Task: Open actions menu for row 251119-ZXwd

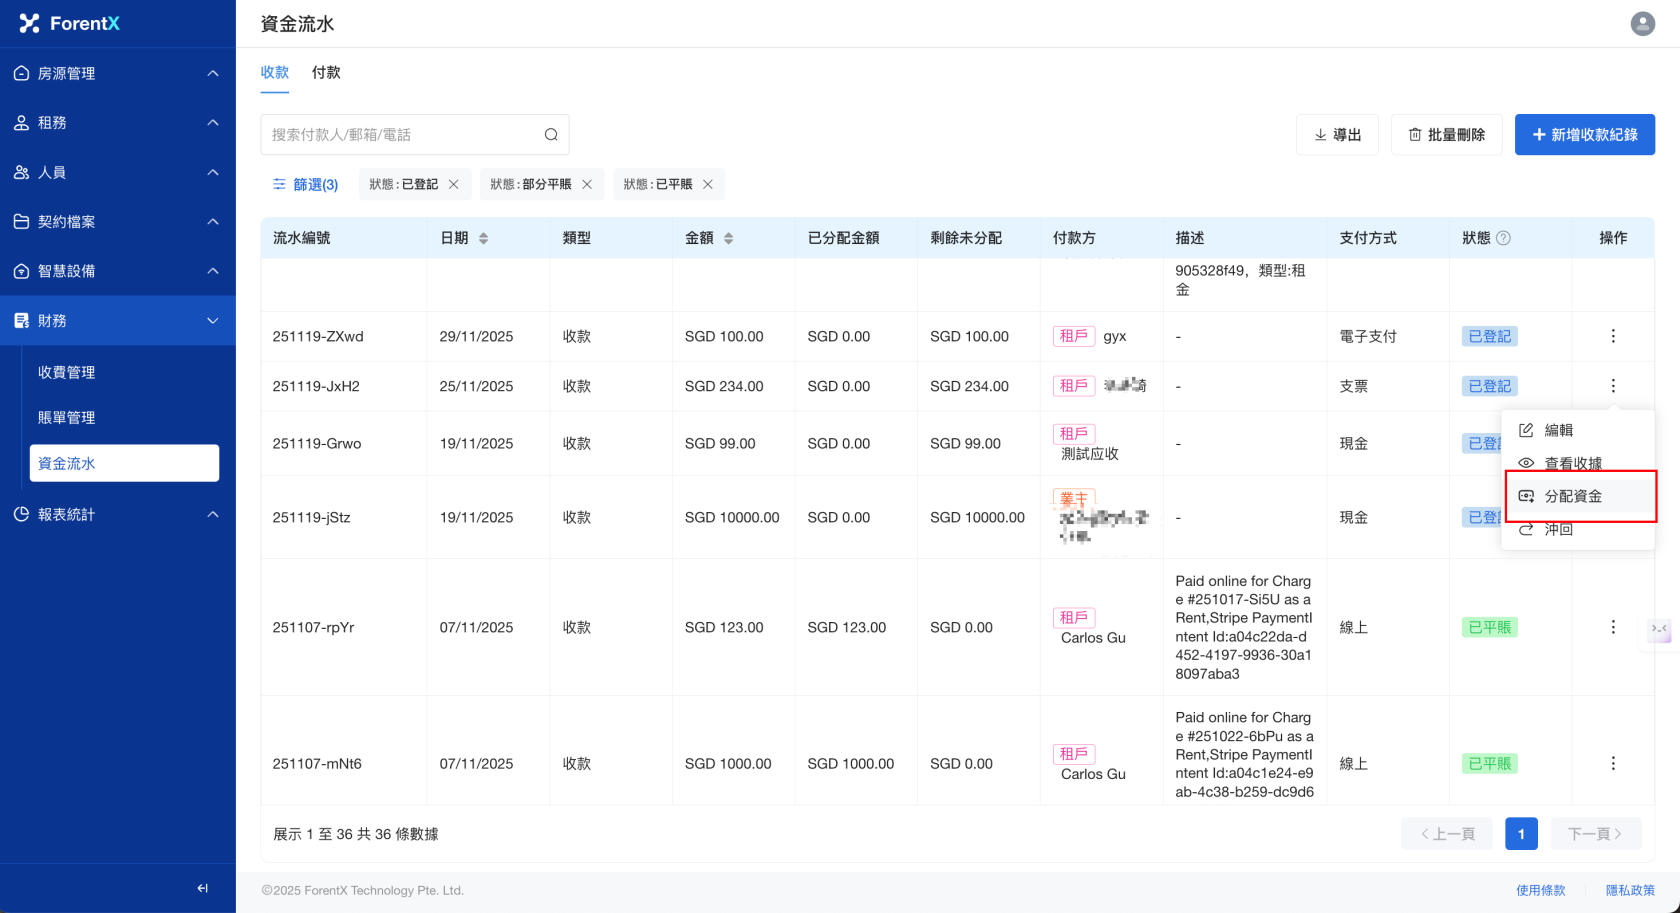Action: click(1612, 337)
